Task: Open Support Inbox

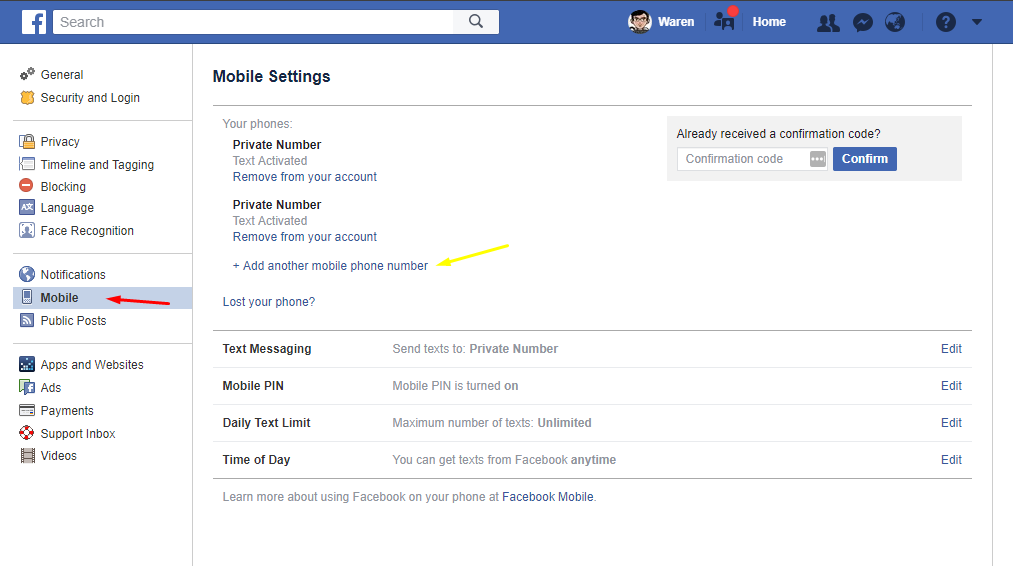Action: coord(78,434)
